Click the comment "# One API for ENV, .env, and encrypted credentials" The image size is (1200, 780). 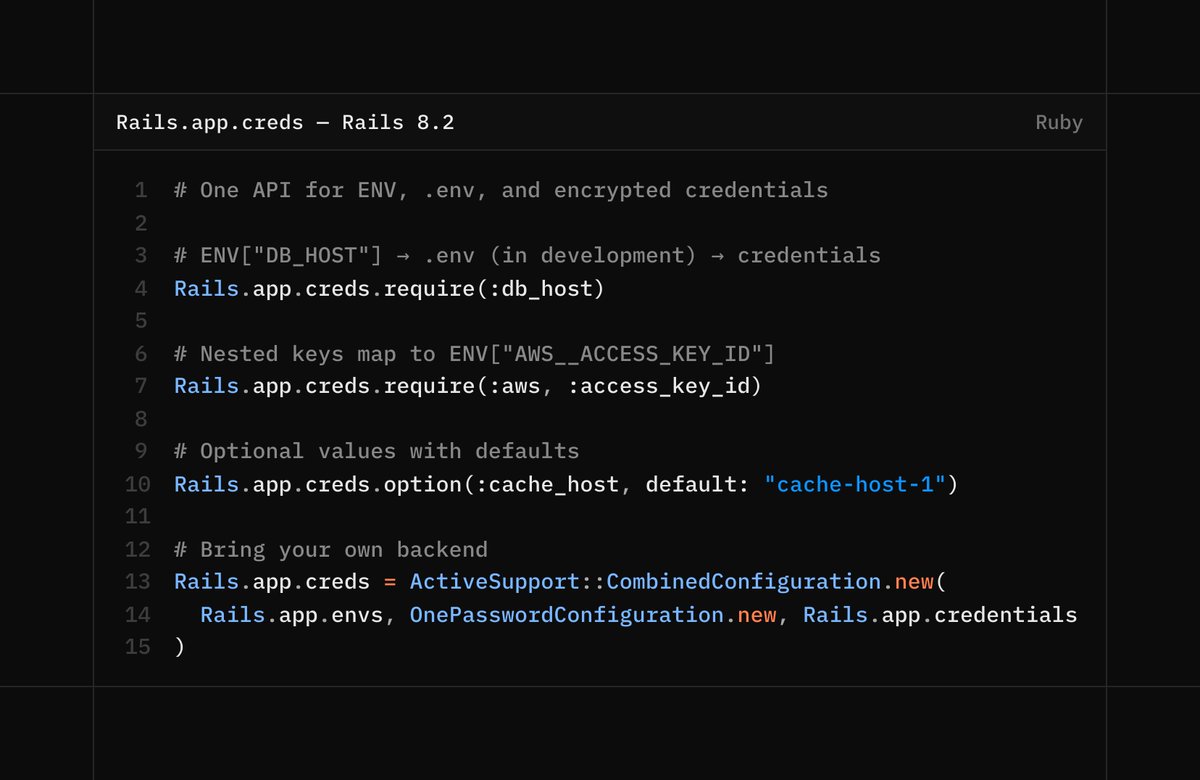click(501, 190)
